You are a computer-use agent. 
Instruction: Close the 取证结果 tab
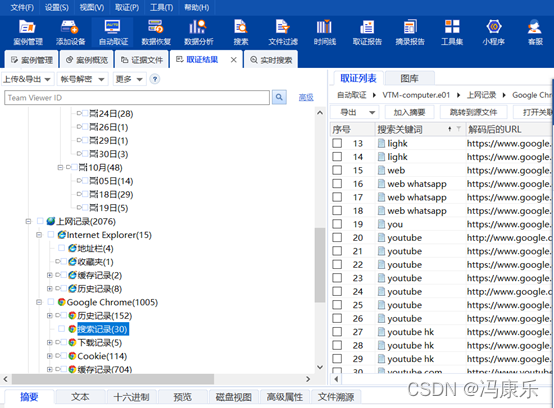pos(234,60)
